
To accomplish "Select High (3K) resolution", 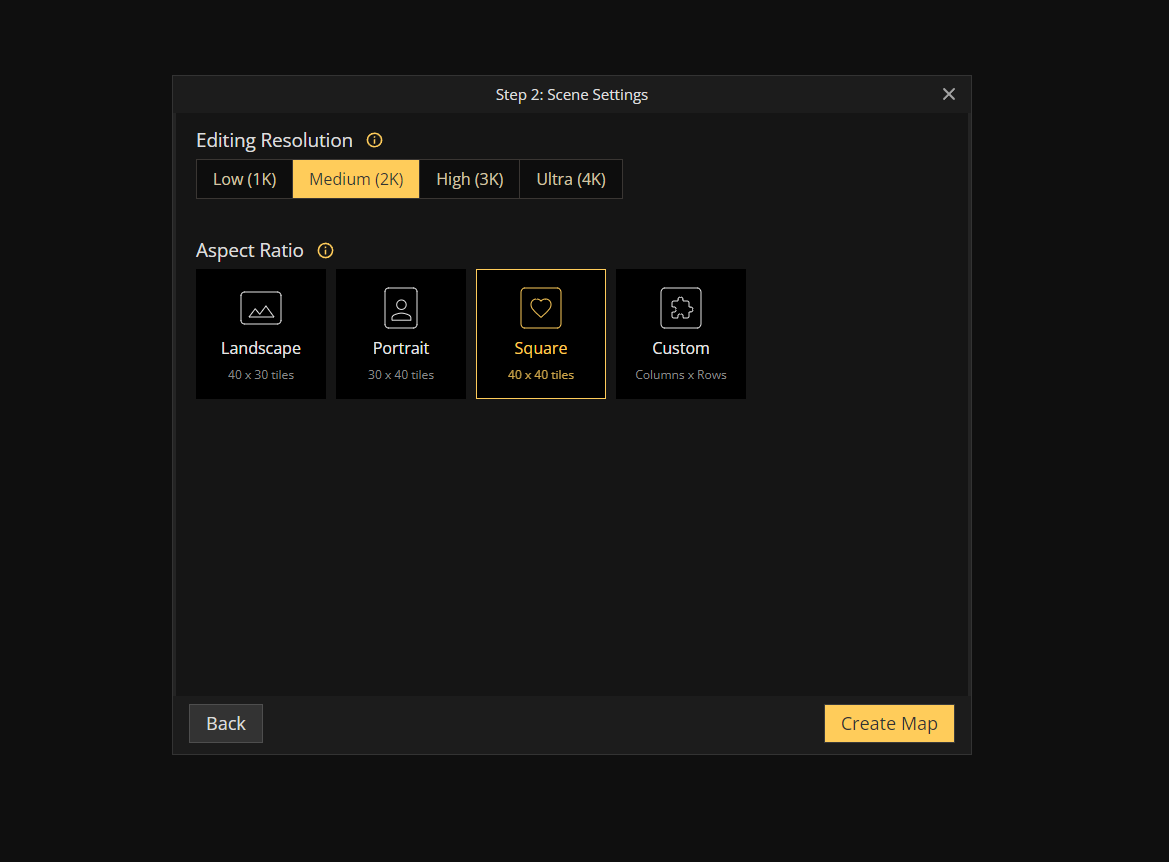I will point(469,179).
